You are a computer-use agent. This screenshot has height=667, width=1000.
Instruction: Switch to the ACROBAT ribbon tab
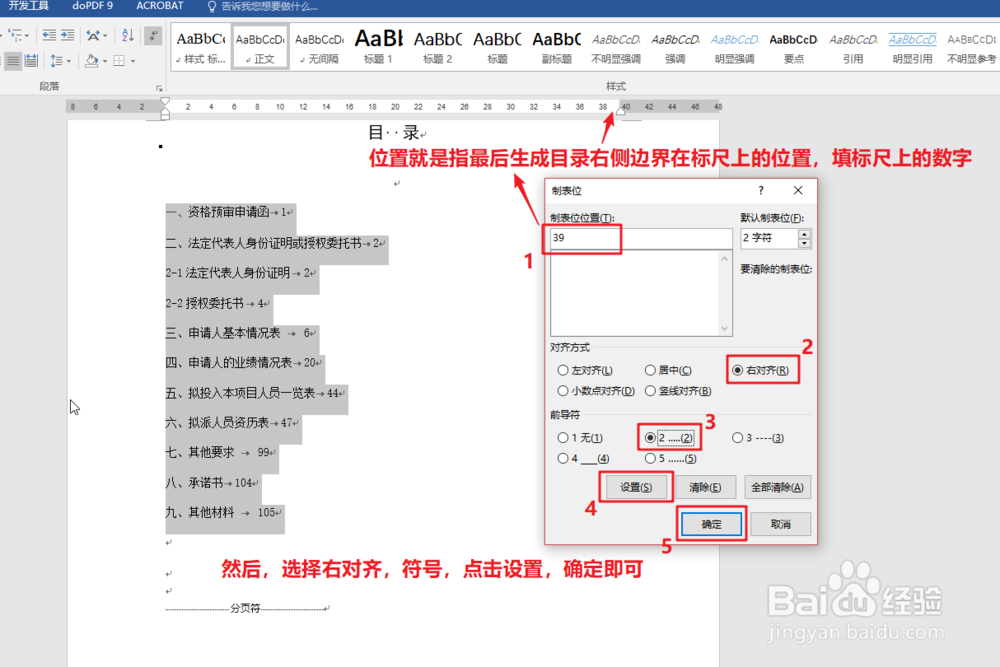(159, 6)
